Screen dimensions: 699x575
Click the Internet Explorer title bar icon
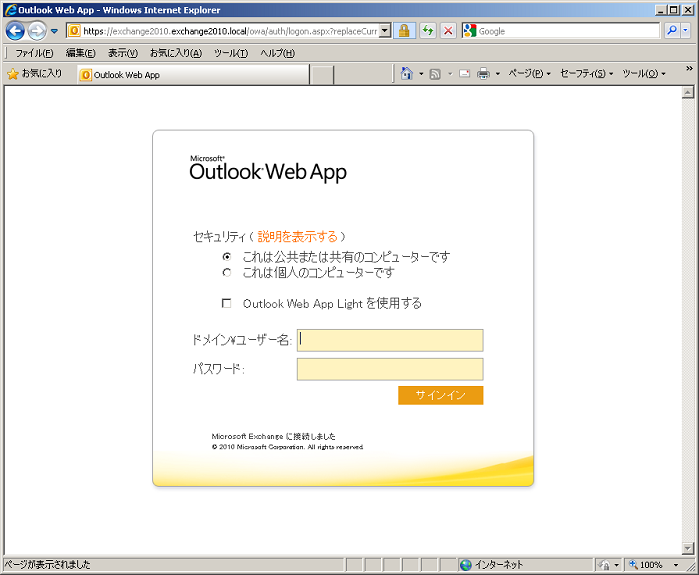[11, 10]
